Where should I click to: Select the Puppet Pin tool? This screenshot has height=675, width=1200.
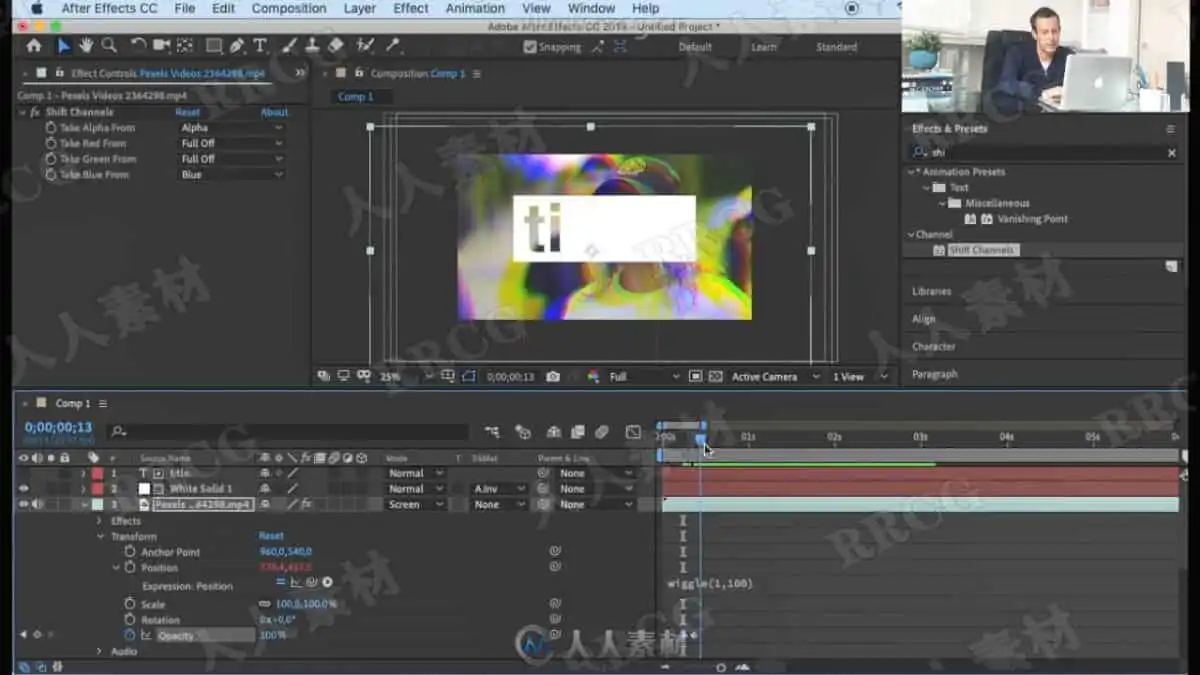pos(393,46)
